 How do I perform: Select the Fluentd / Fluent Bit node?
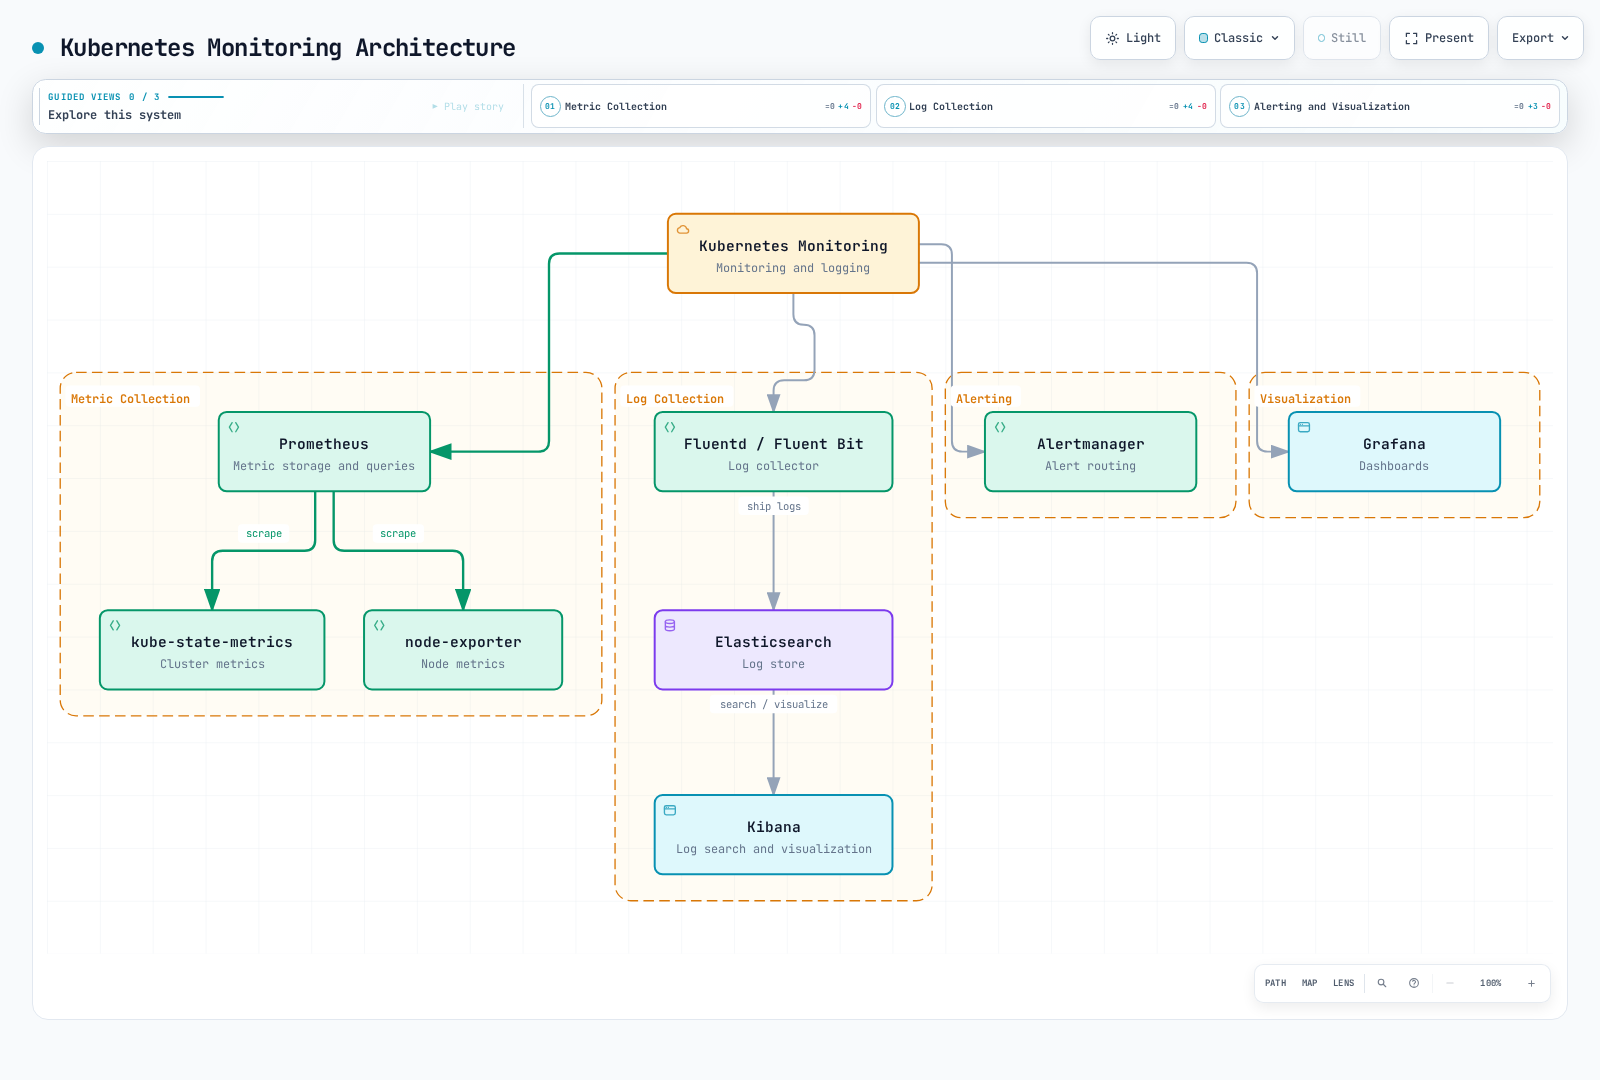click(x=773, y=452)
